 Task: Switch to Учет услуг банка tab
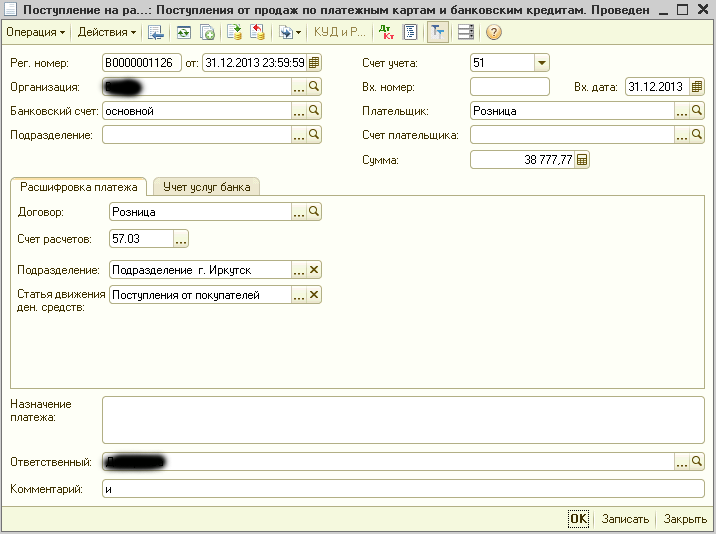[207, 186]
